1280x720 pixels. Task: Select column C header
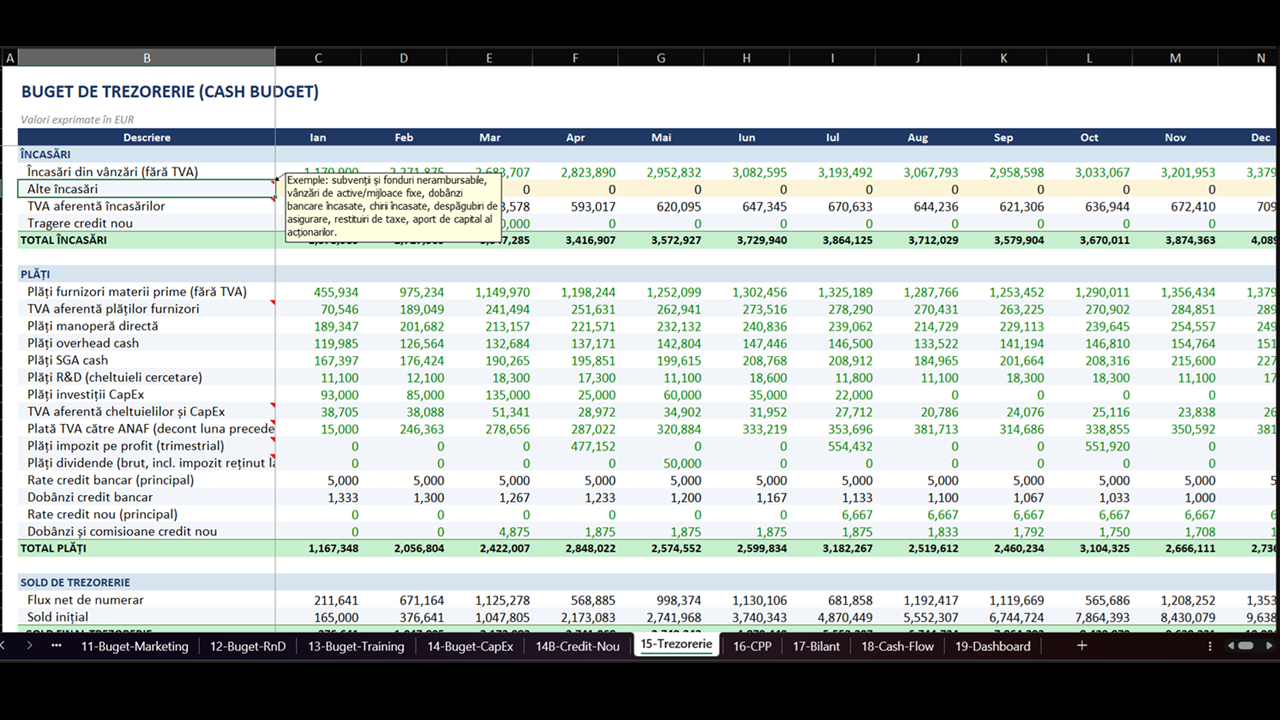[318, 58]
